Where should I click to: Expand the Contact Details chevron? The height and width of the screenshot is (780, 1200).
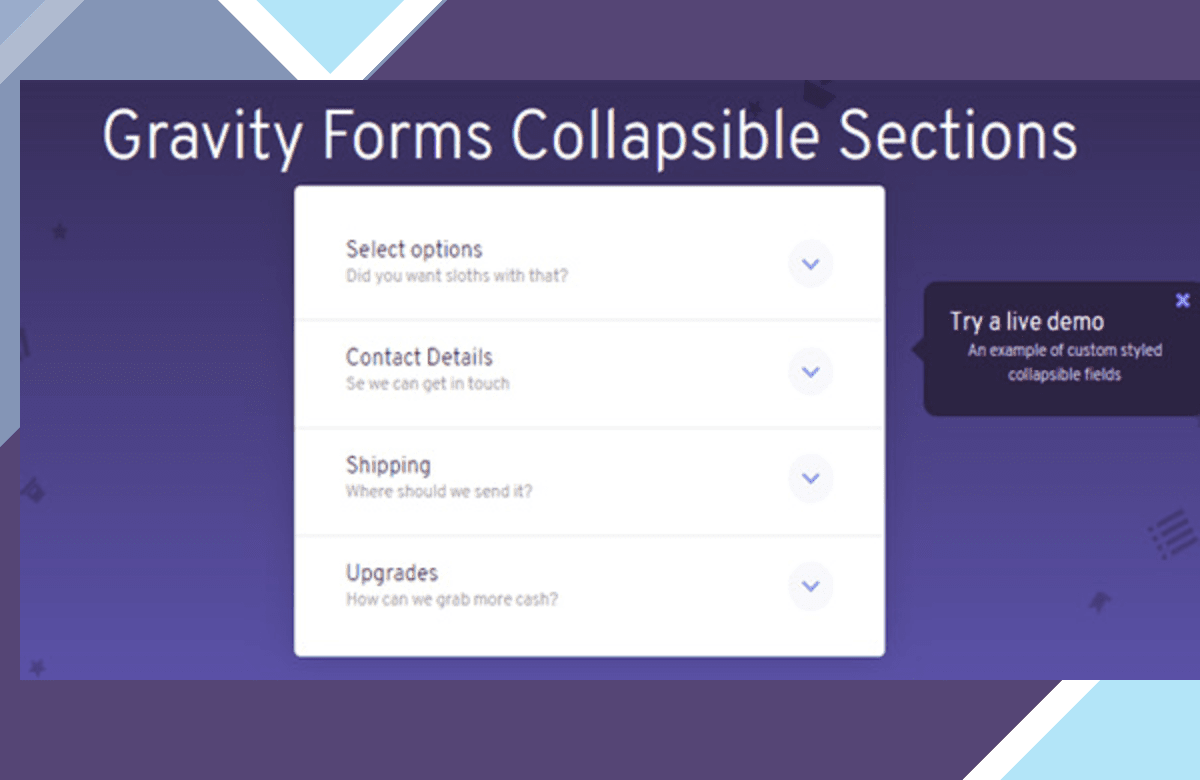810,372
